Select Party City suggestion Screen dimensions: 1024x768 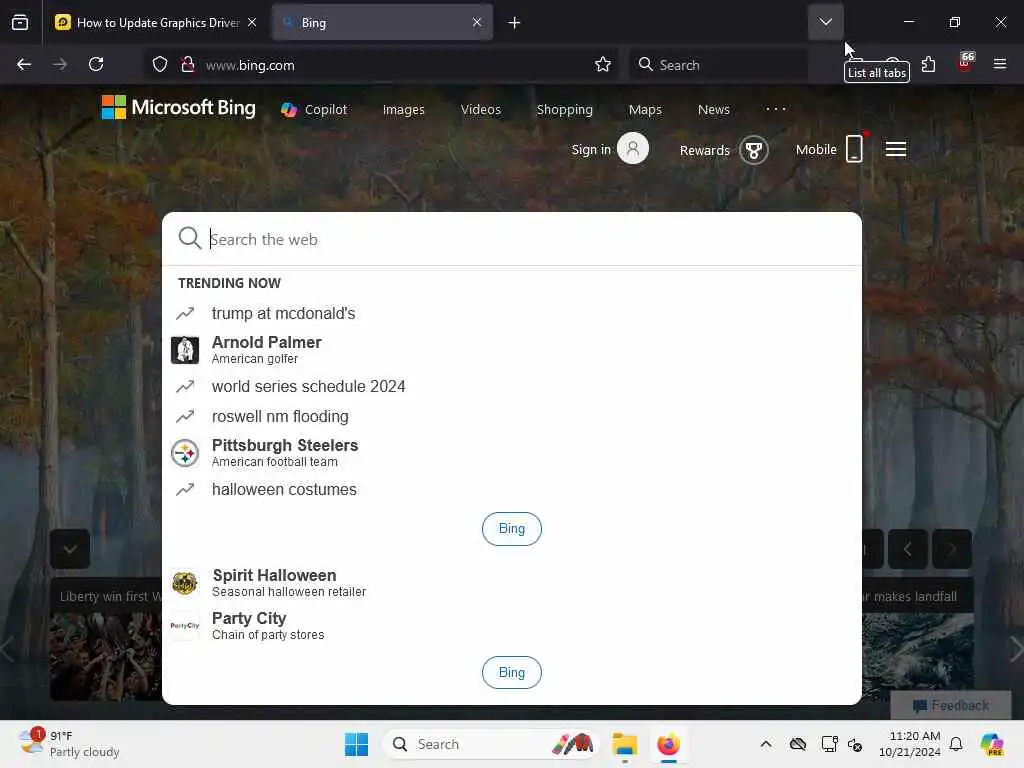pos(512,626)
